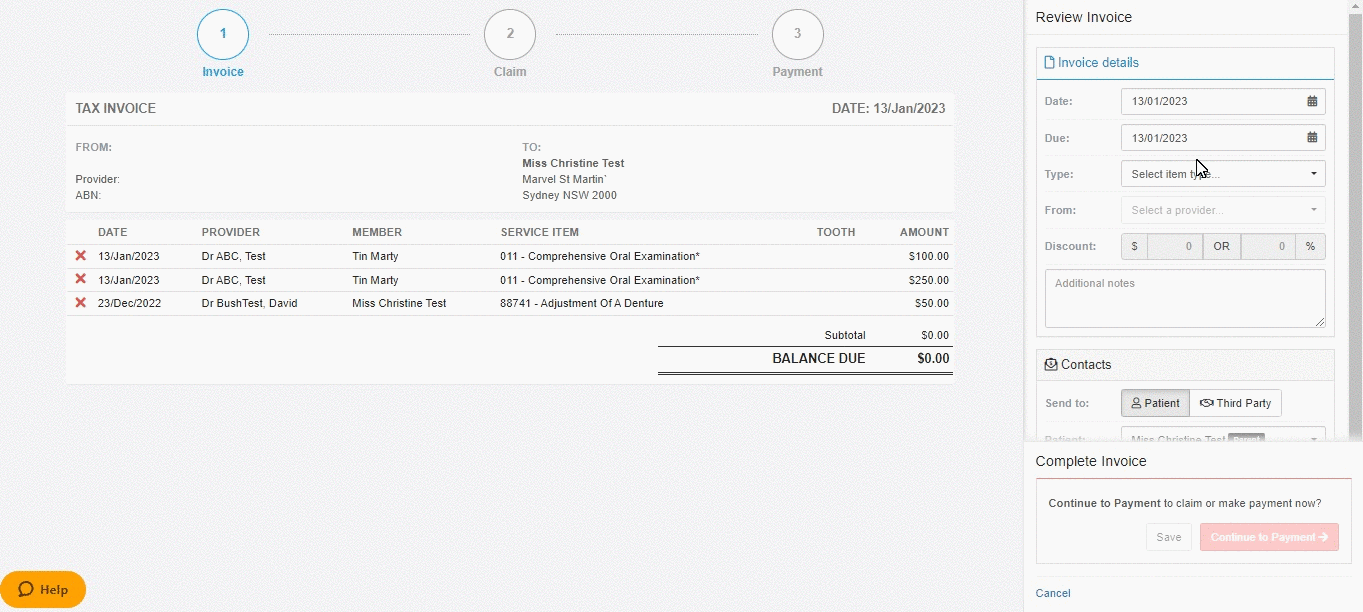Click the AMOUNT column header

coord(924,232)
